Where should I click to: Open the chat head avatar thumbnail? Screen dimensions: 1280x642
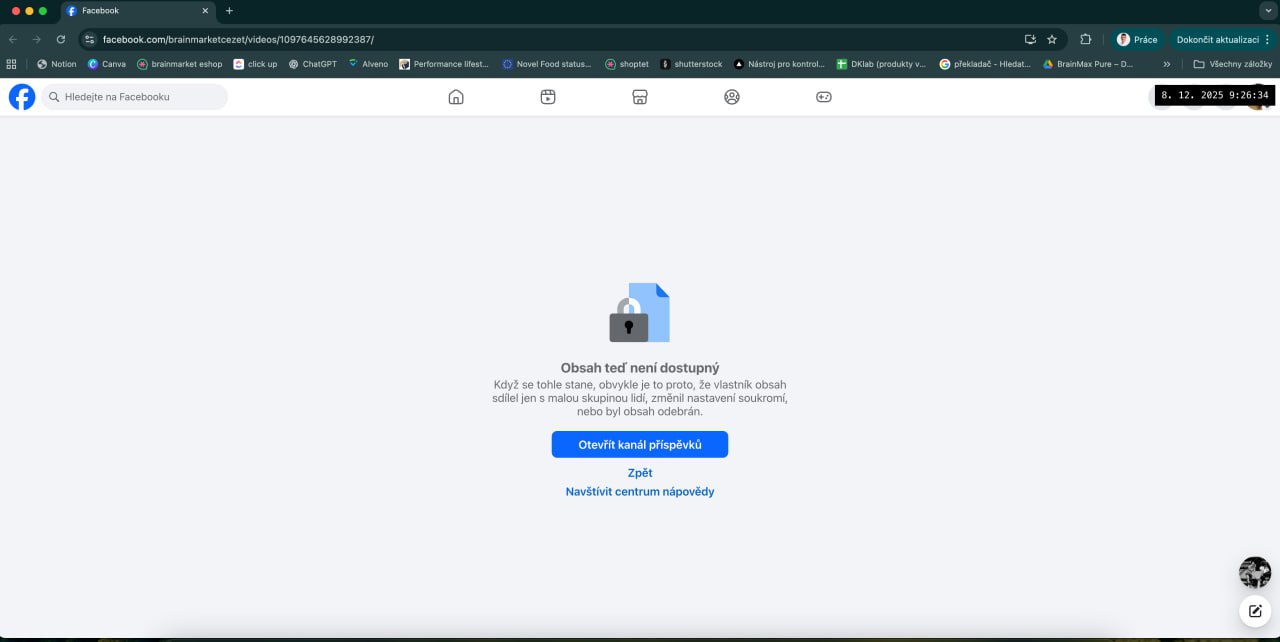pos(1255,572)
